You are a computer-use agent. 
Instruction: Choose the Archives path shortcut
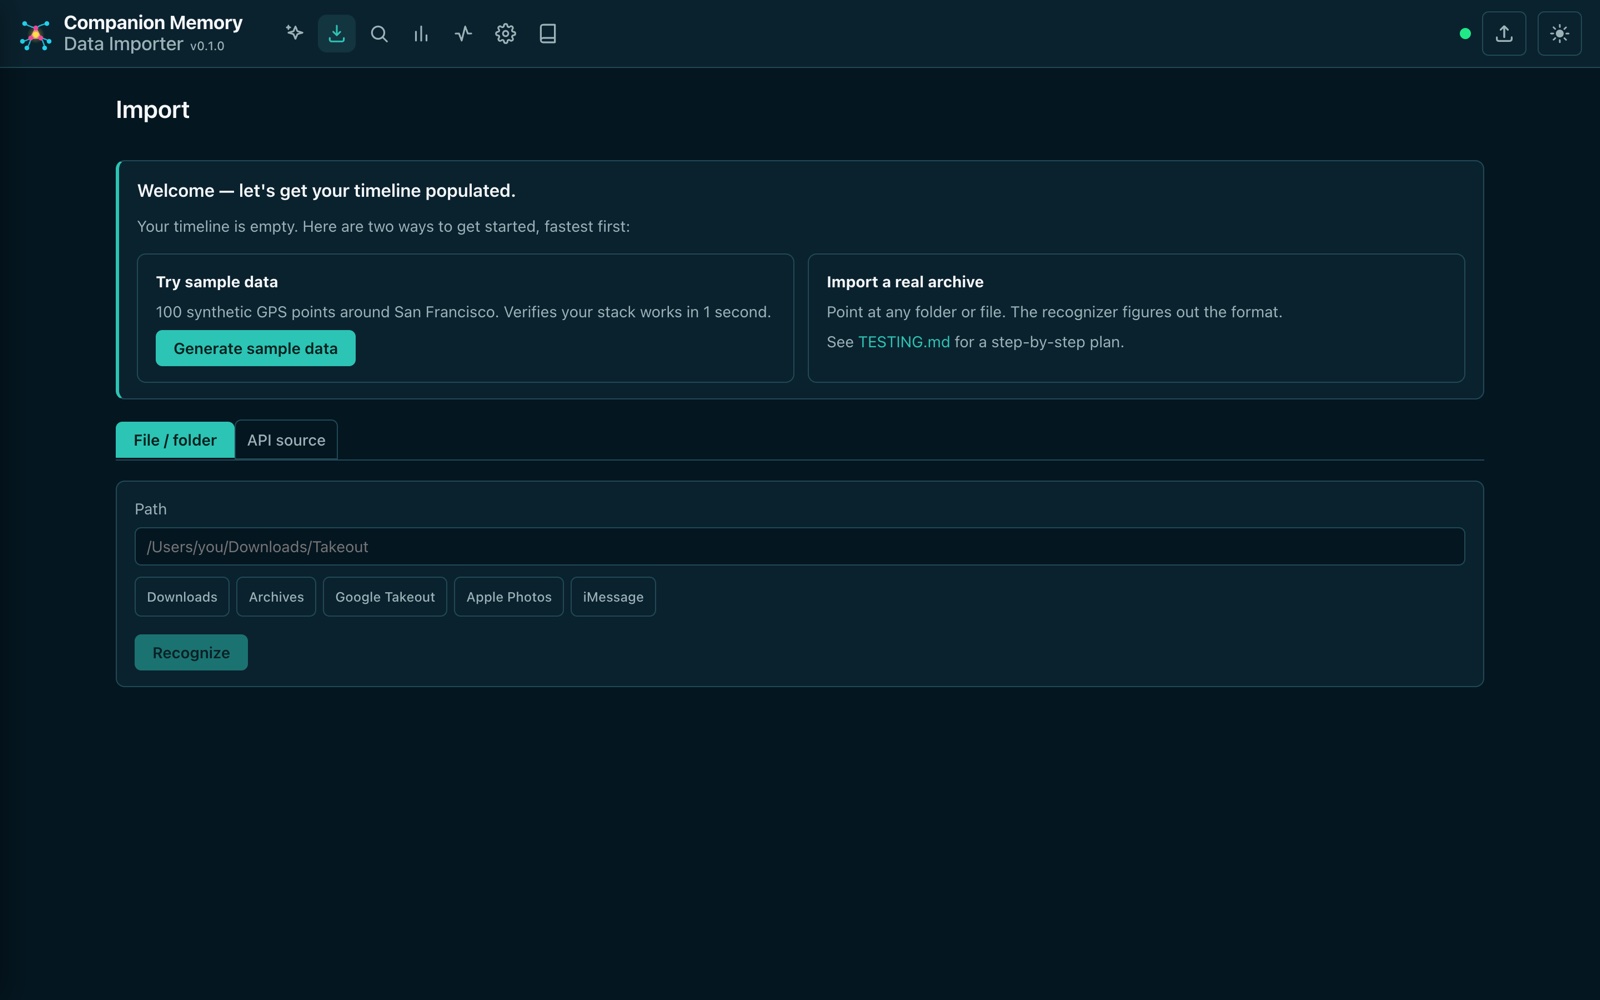276,597
